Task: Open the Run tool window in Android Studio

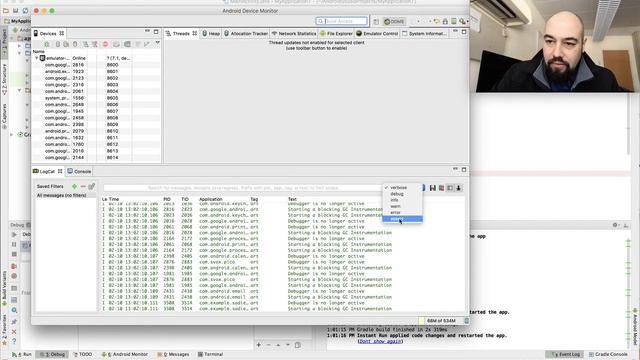Action: pos(22,354)
